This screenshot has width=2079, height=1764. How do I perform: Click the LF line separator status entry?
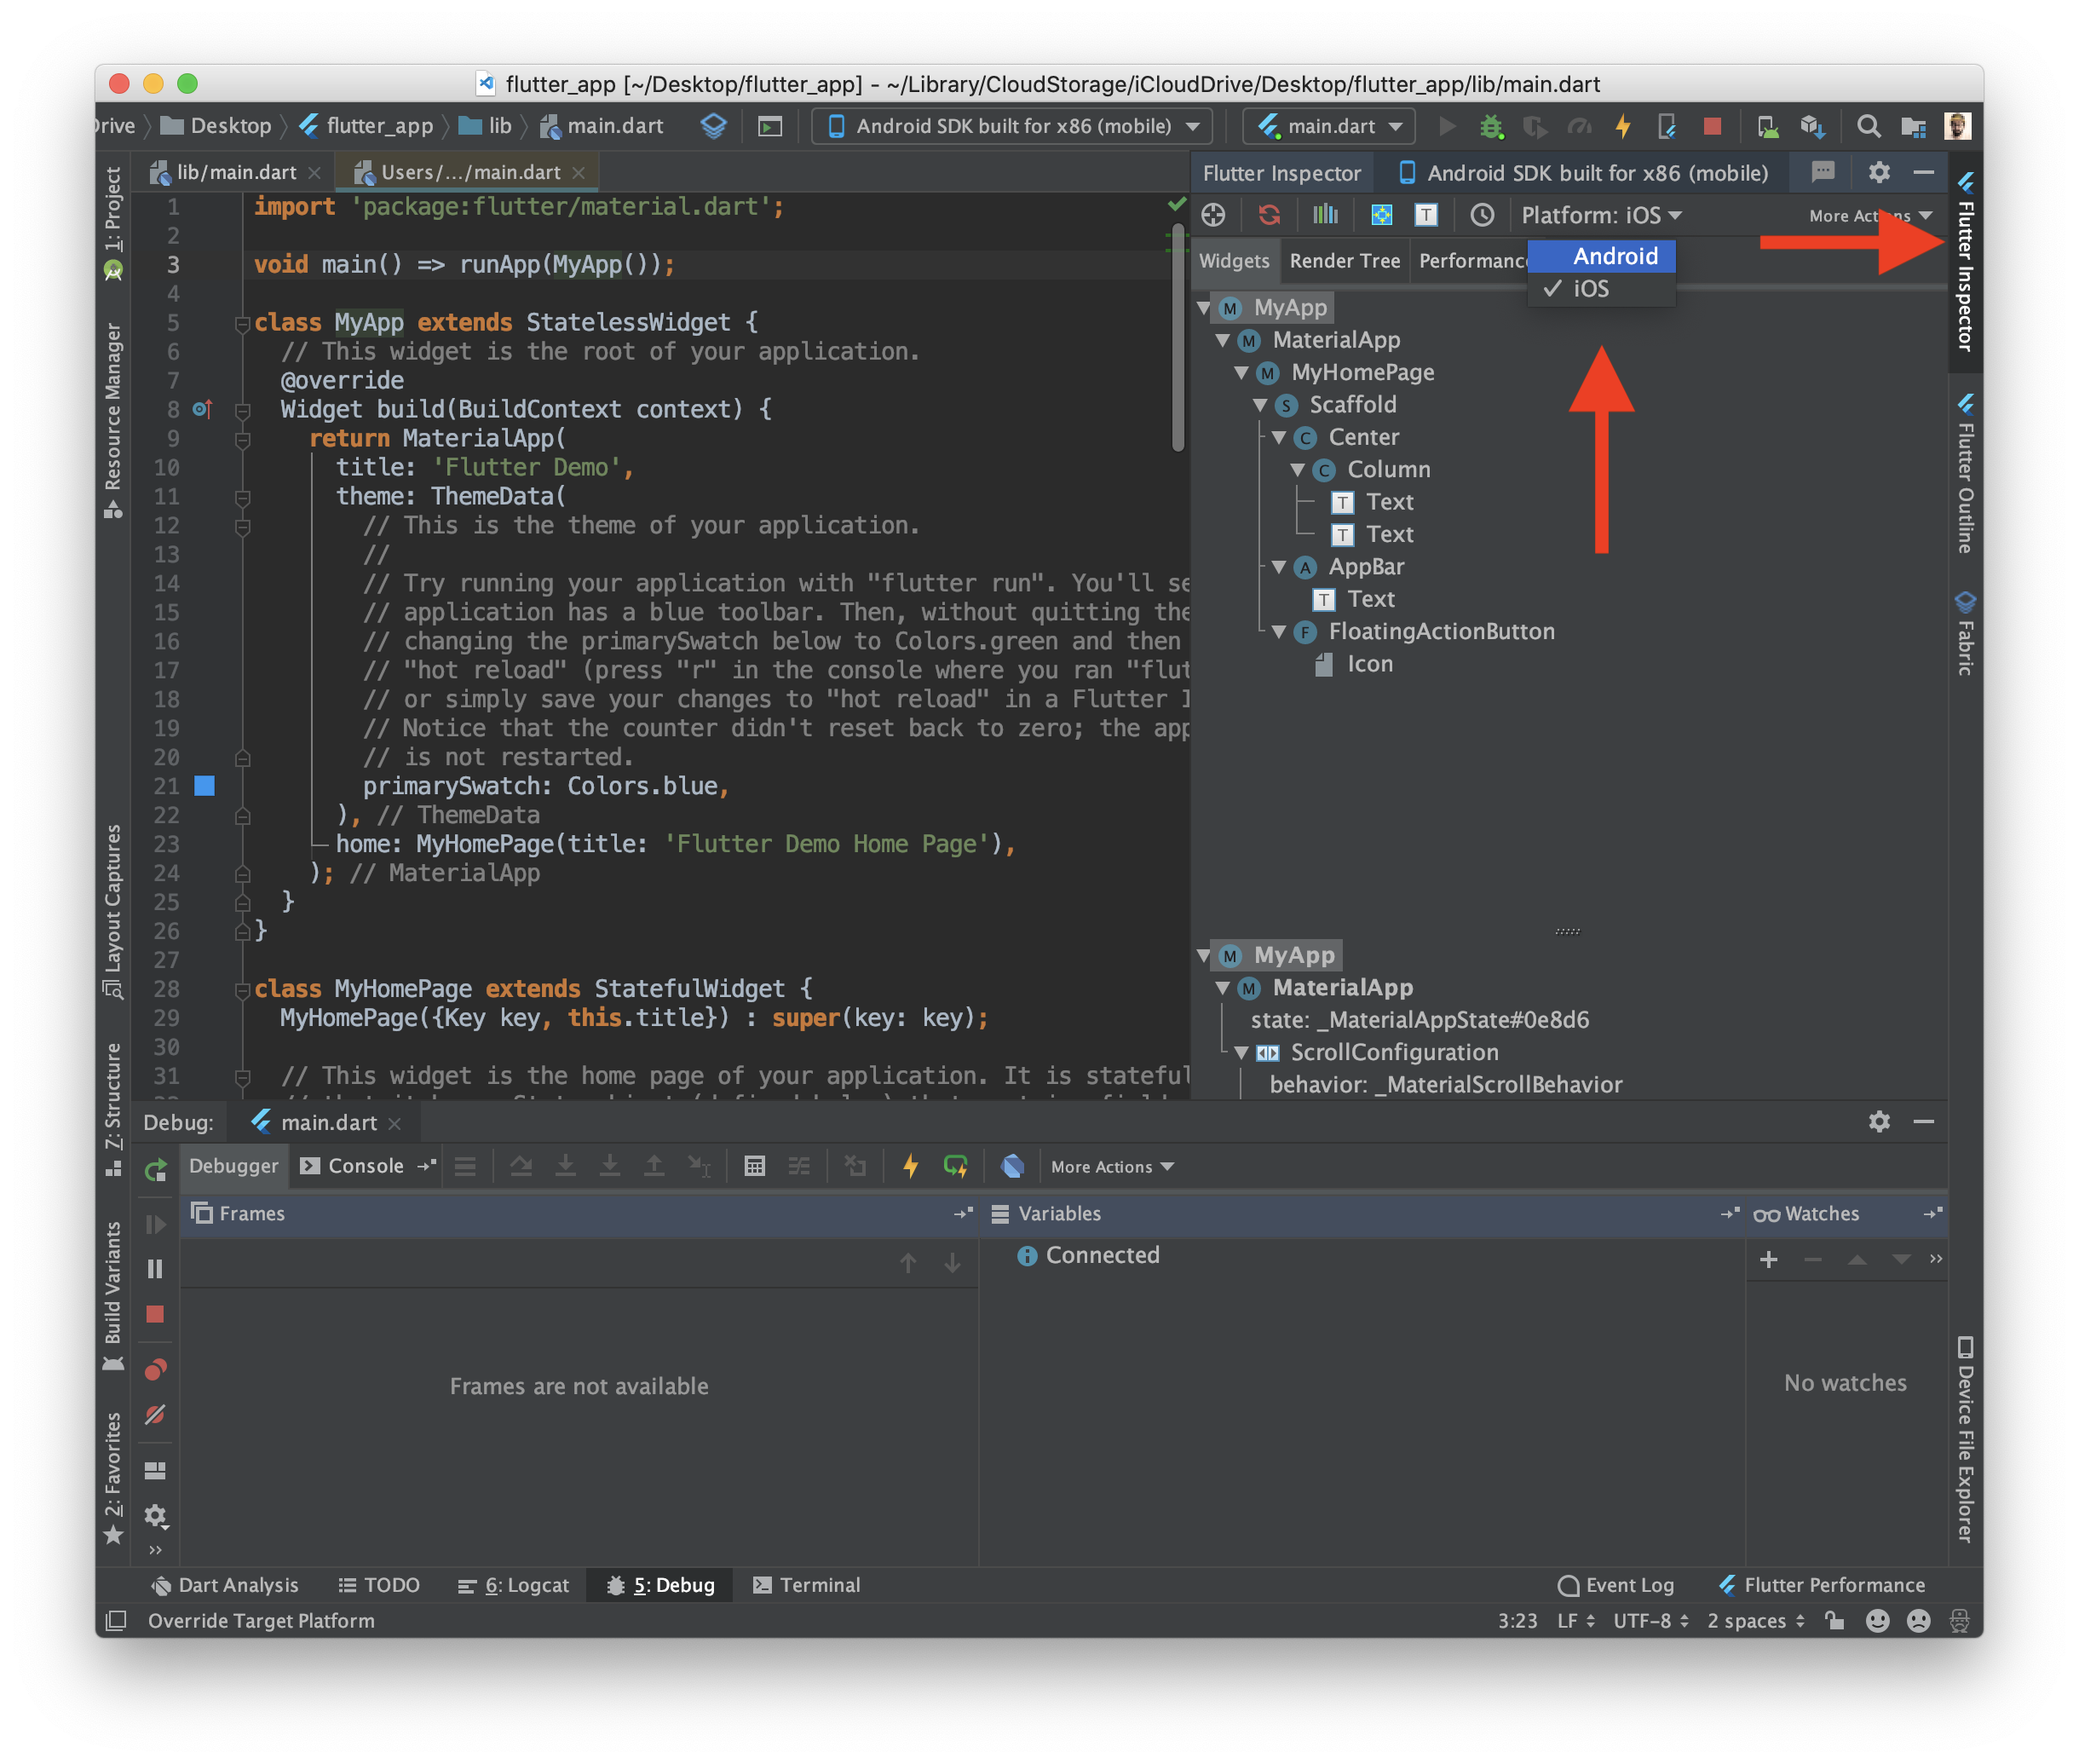[1576, 1621]
